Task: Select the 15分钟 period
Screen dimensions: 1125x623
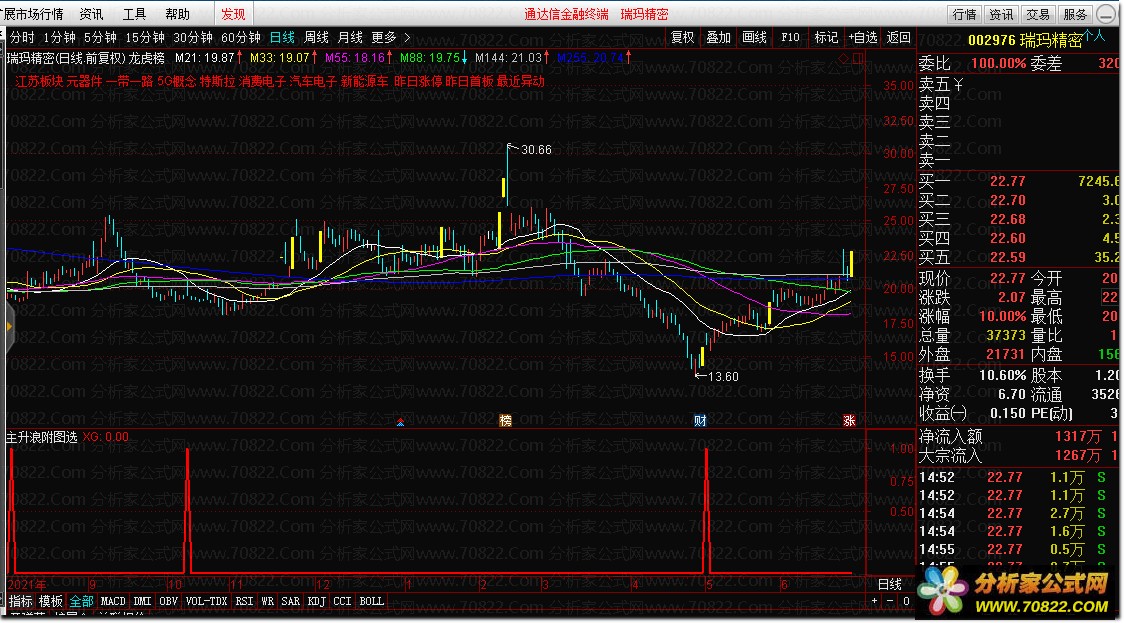Action: (x=145, y=37)
